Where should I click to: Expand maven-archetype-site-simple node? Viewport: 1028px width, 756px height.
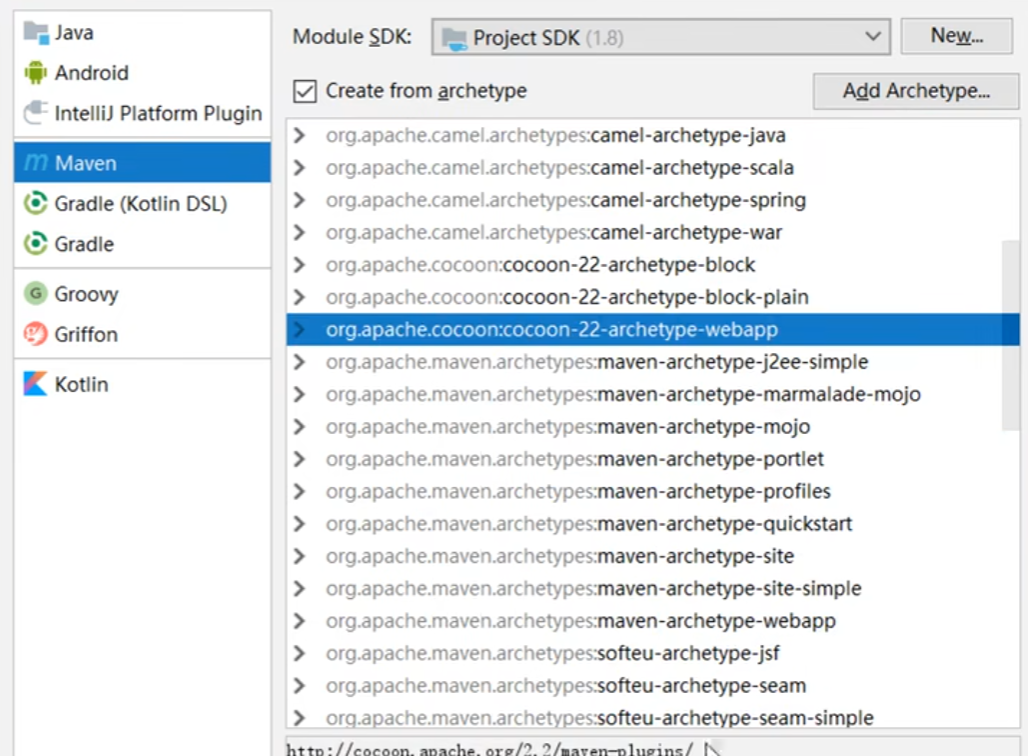coord(300,589)
